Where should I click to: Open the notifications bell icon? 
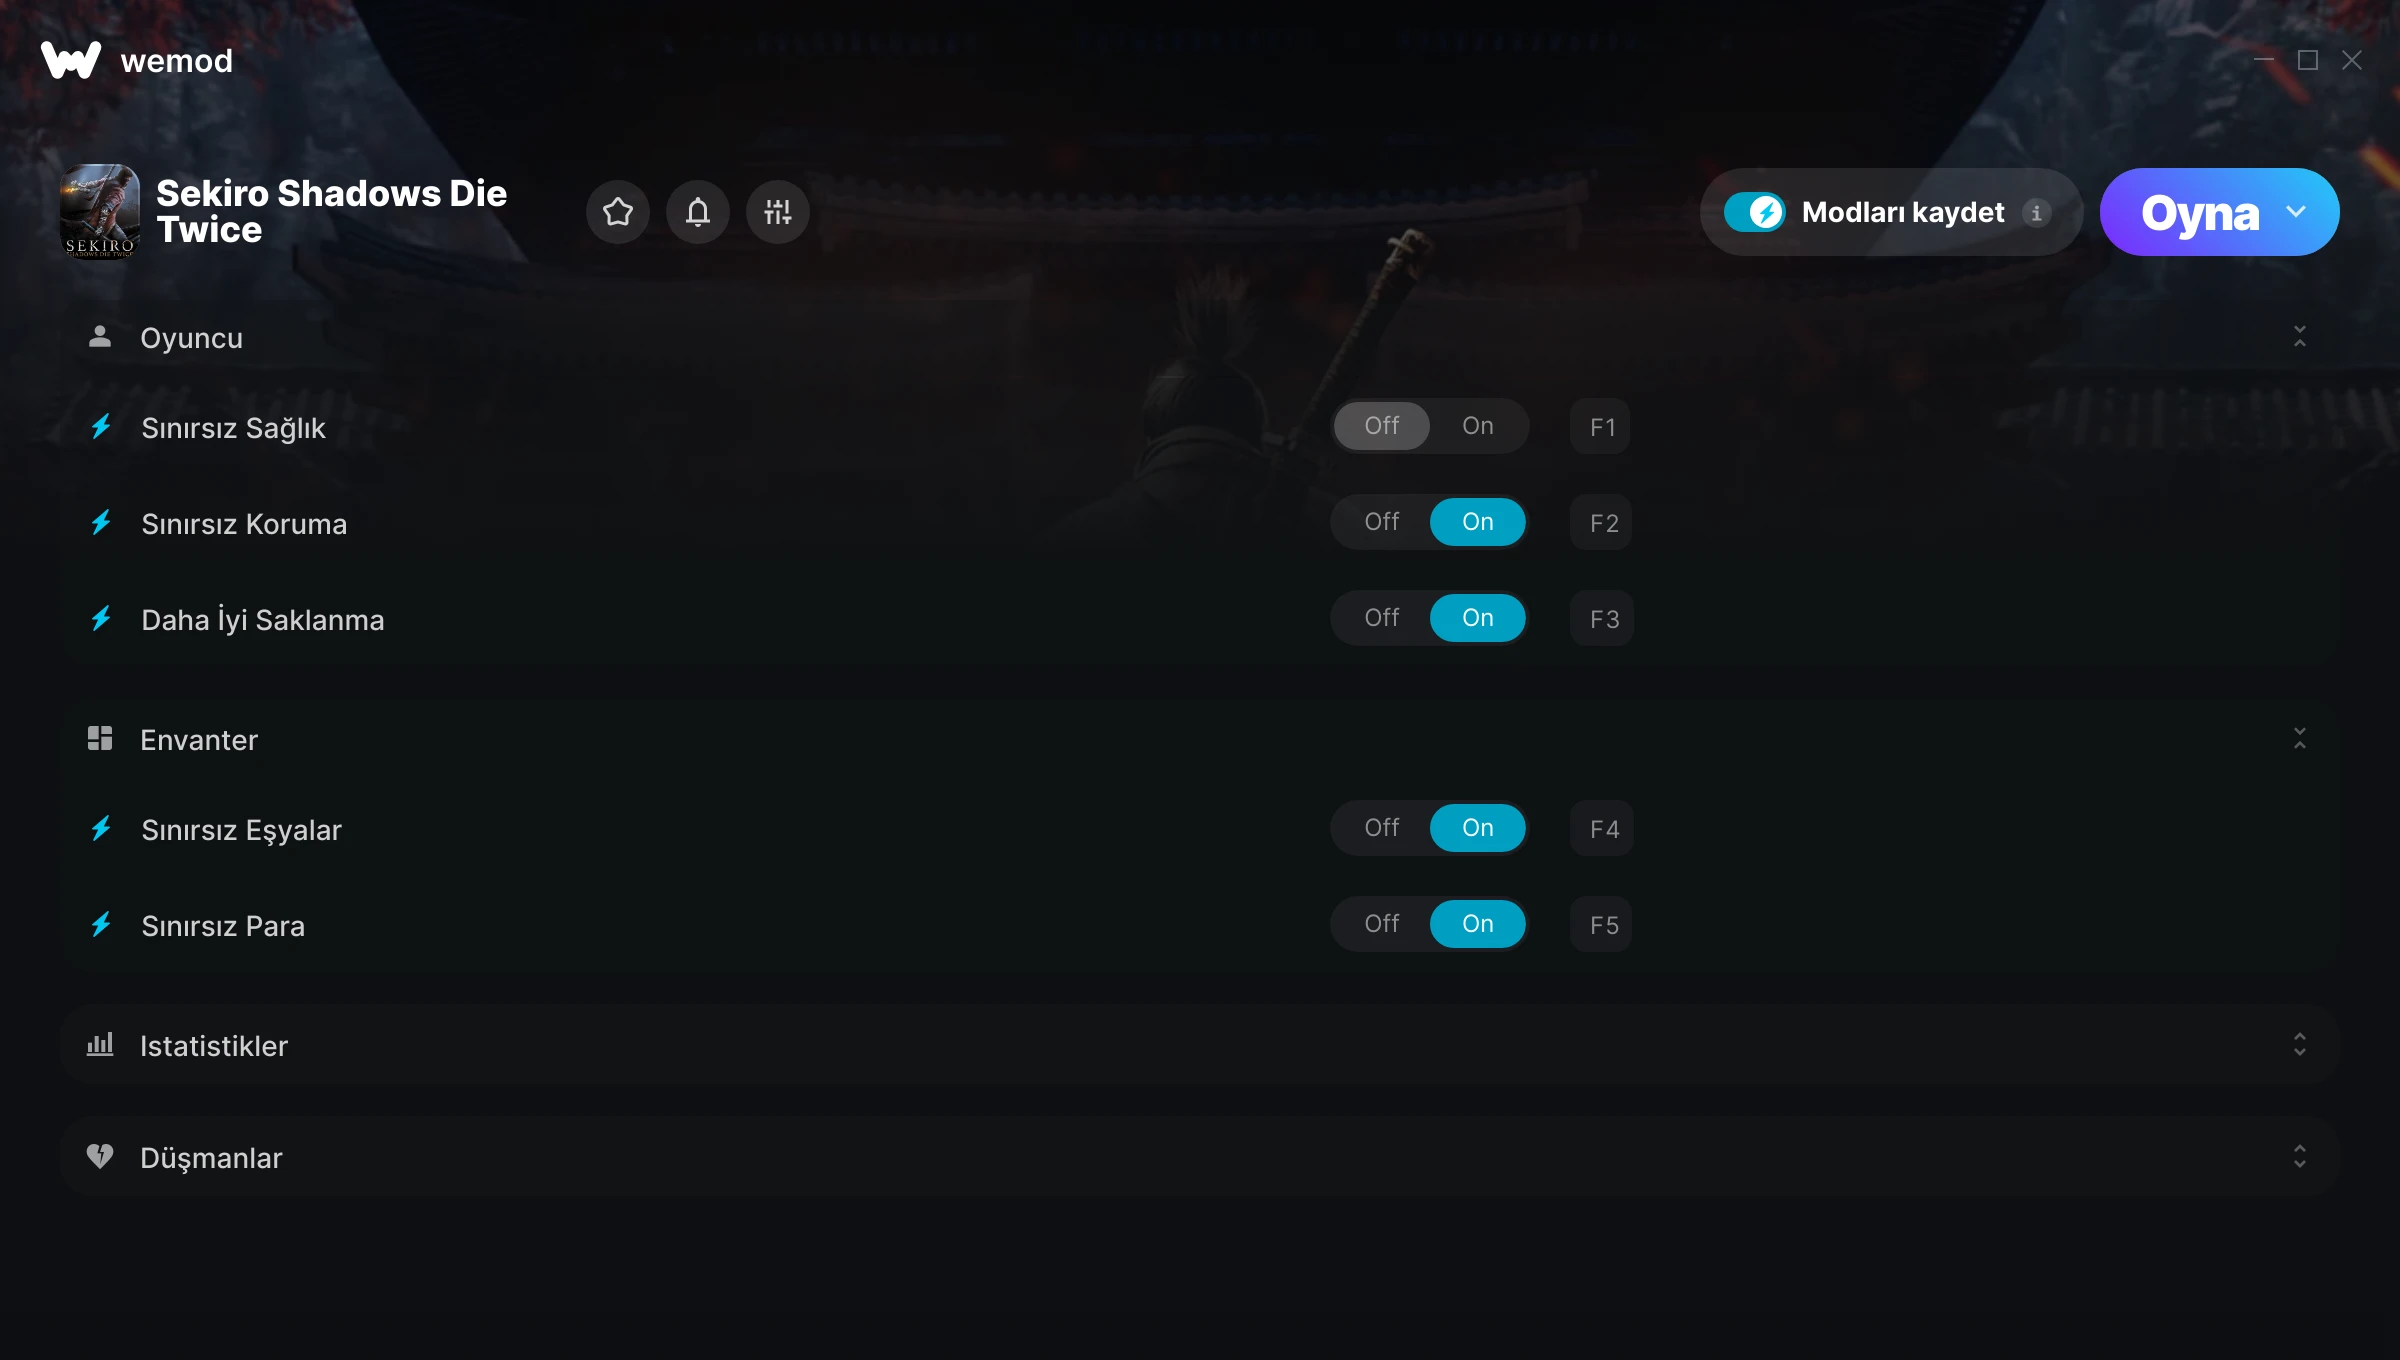(x=698, y=212)
